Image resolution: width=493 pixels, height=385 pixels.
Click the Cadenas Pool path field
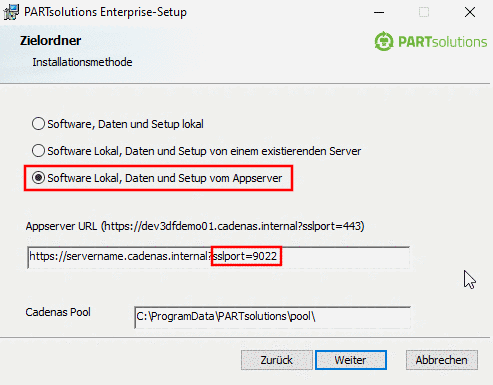[x=272, y=317]
